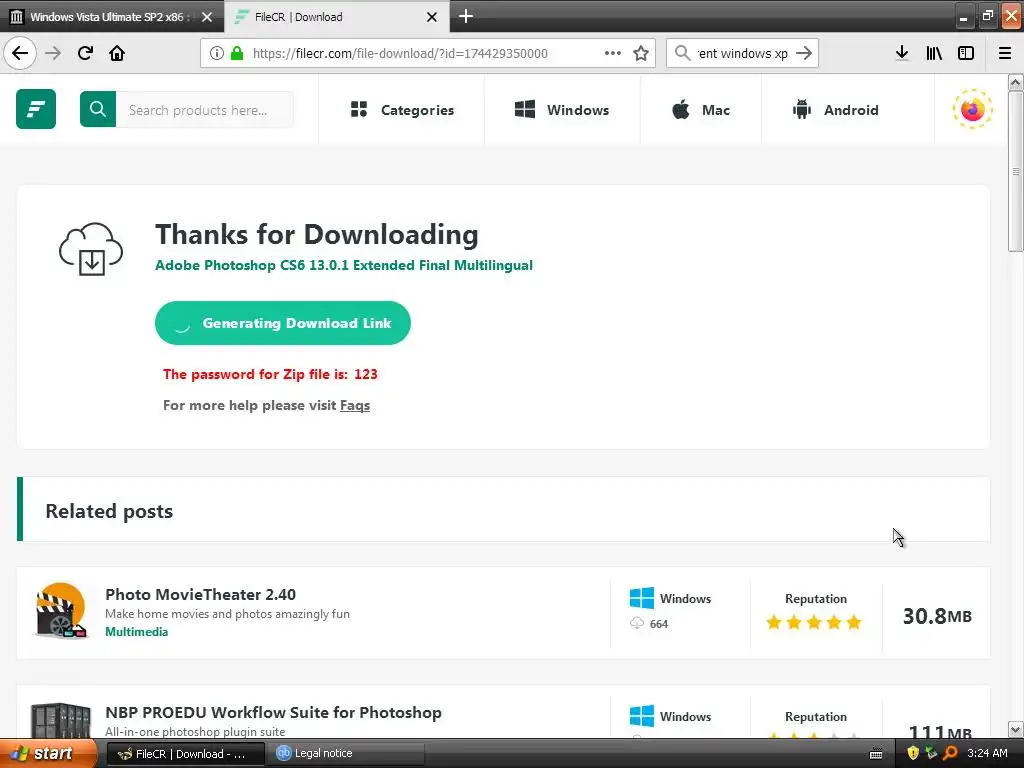The image size is (1024, 768).
Task: Bookmark this page with the star icon
Action: [641, 53]
